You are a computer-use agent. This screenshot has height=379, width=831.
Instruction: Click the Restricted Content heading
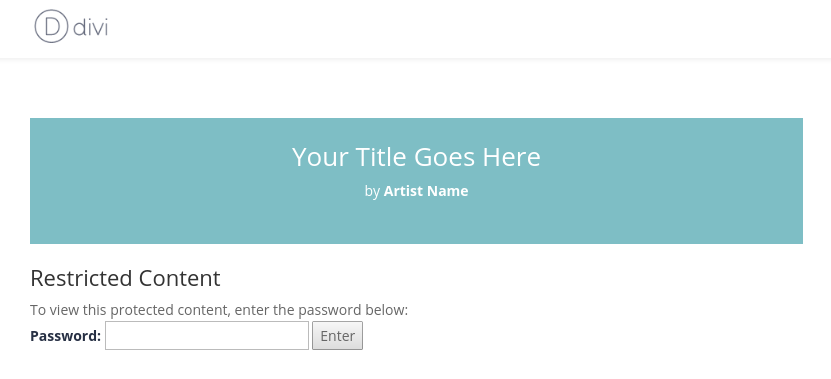(125, 278)
